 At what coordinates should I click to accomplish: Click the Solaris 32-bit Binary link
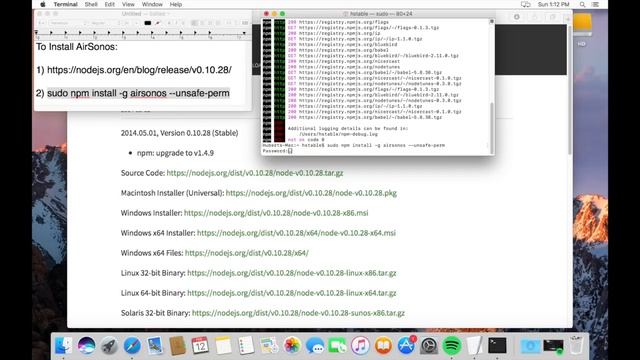click(x=298, y=313)
